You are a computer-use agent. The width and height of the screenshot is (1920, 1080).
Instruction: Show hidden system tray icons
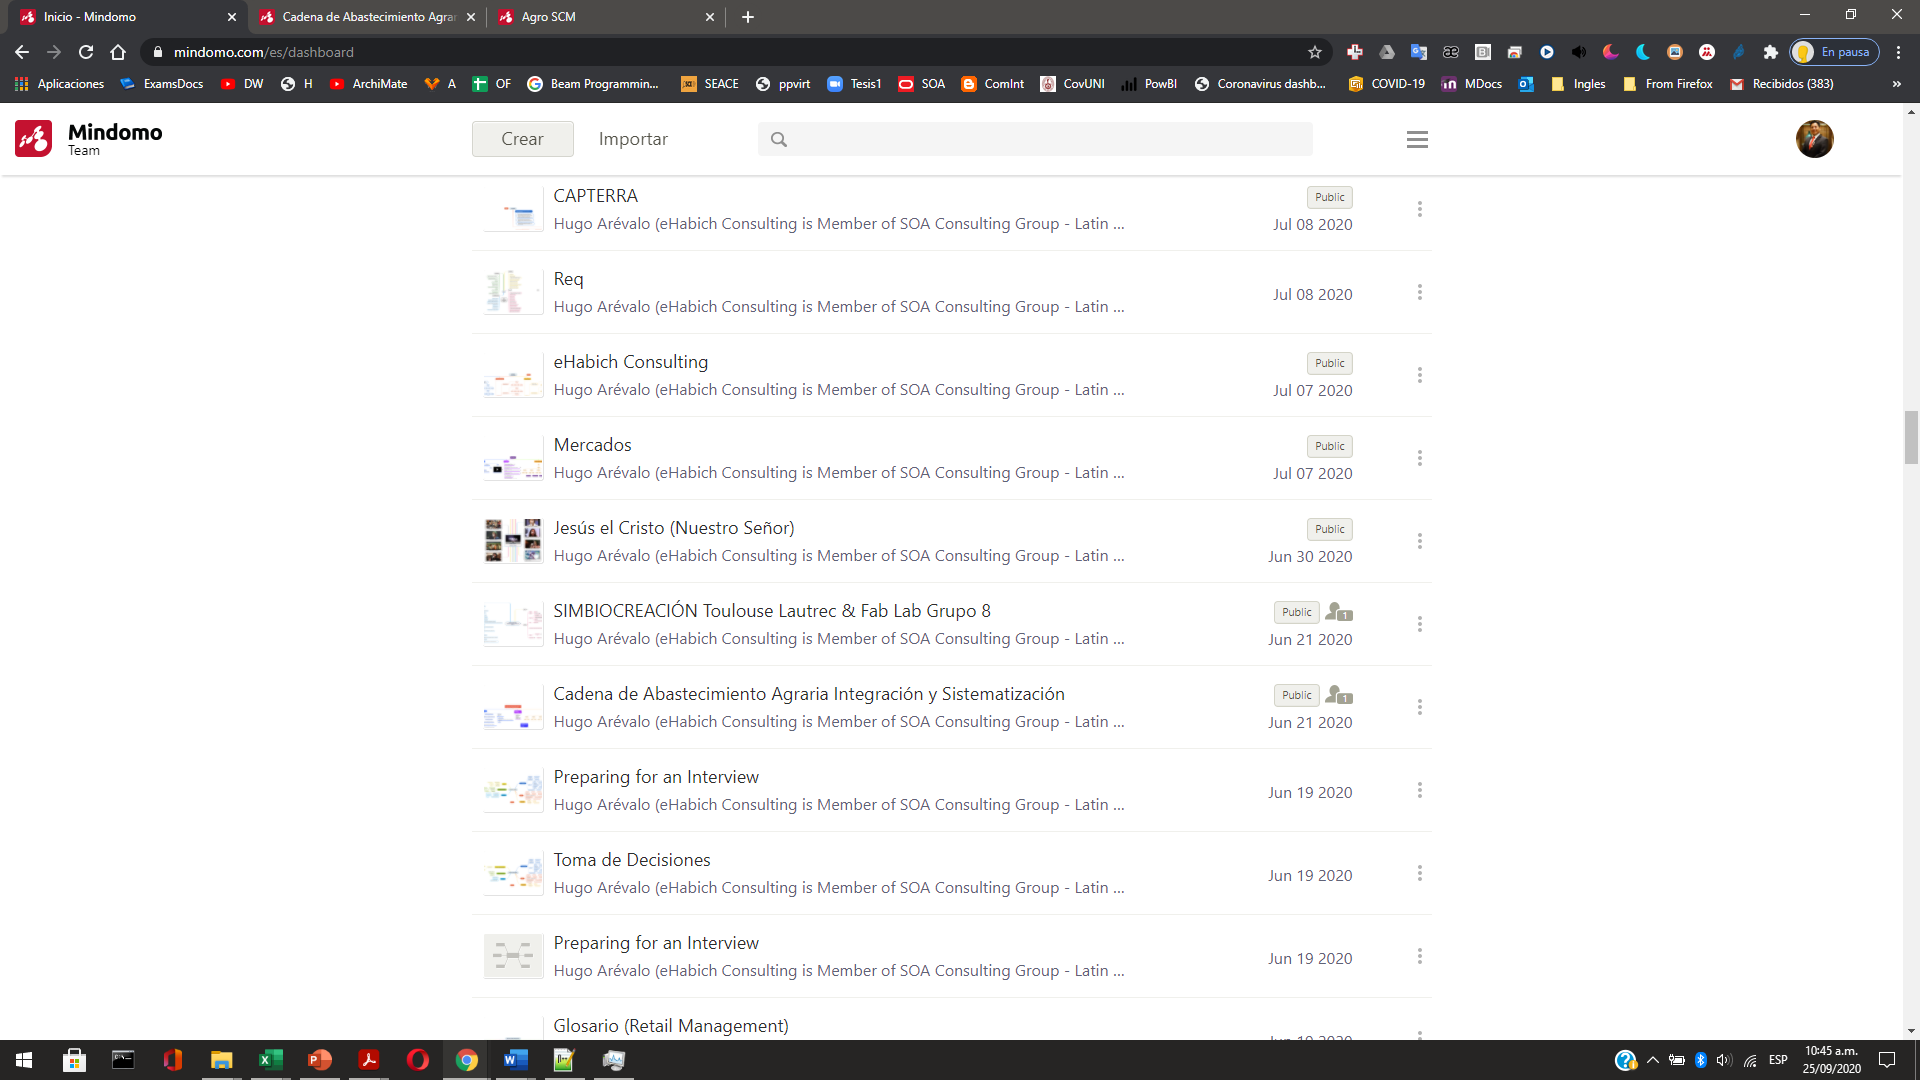tap(1652, 1060)
